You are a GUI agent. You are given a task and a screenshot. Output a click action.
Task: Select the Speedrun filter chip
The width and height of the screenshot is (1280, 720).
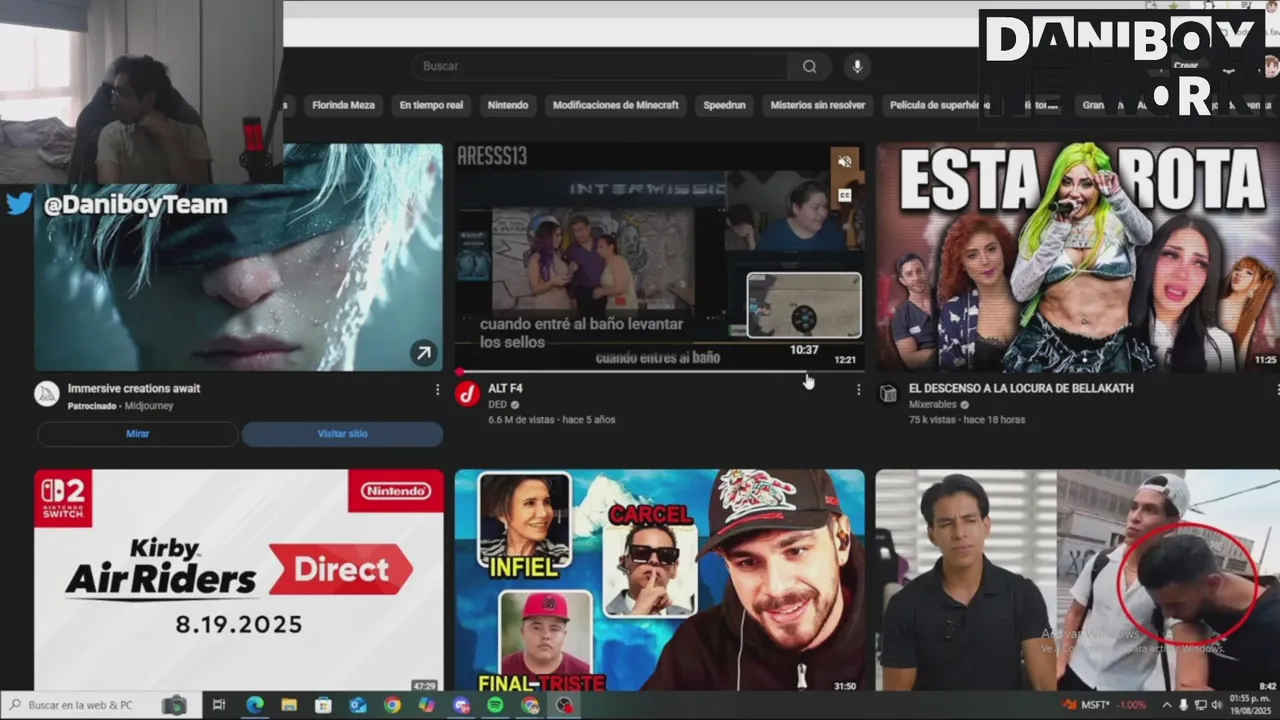(724, 105)
